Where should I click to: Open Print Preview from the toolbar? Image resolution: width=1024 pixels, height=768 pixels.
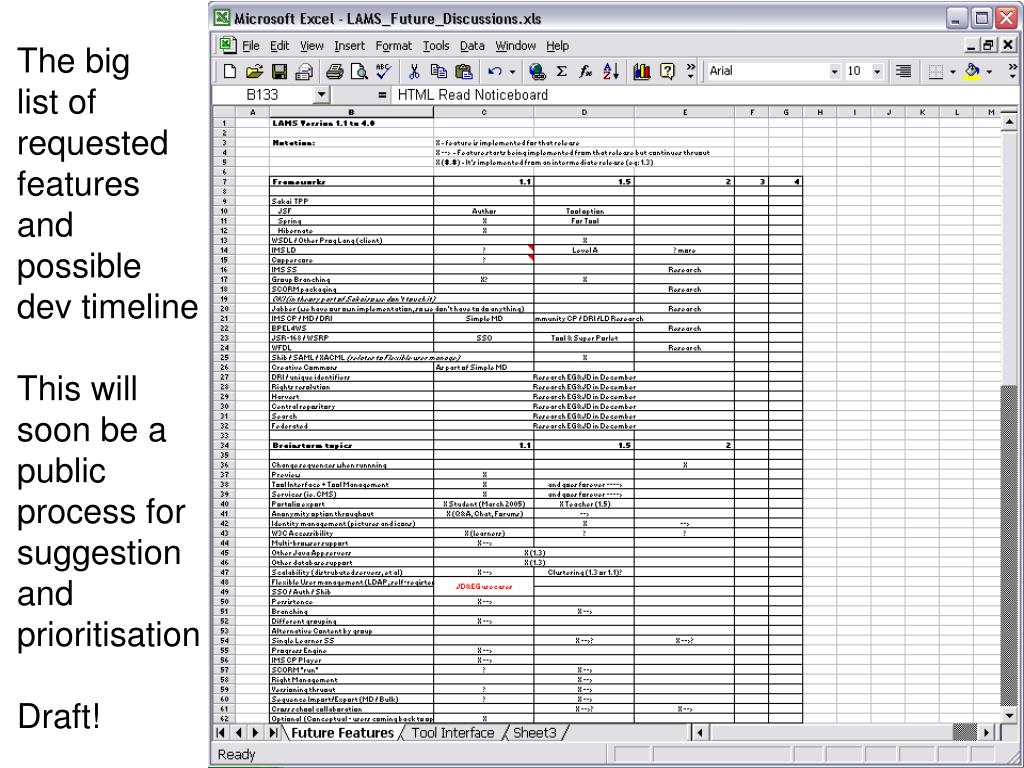(x=359, y=71)
